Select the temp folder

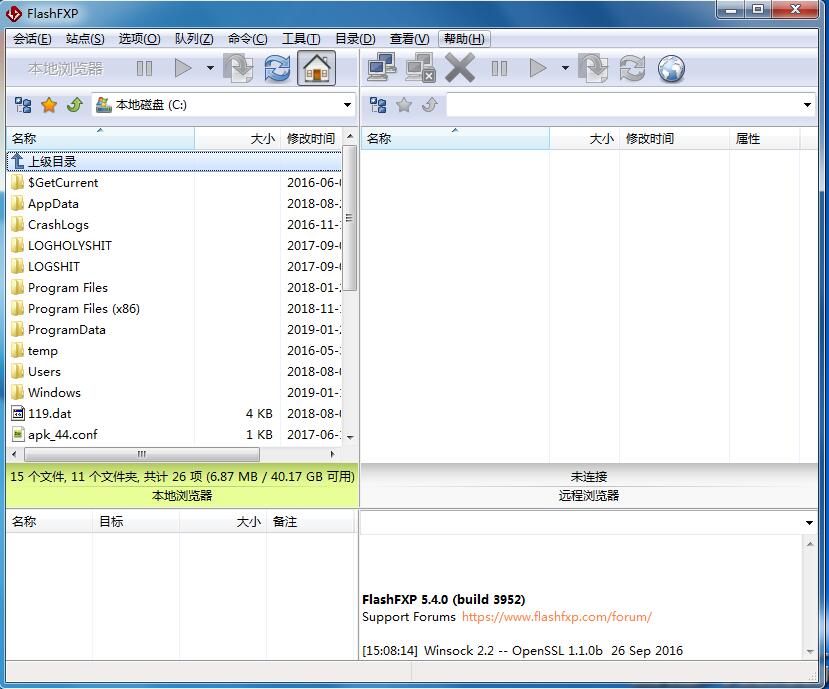tap(42, 351)
